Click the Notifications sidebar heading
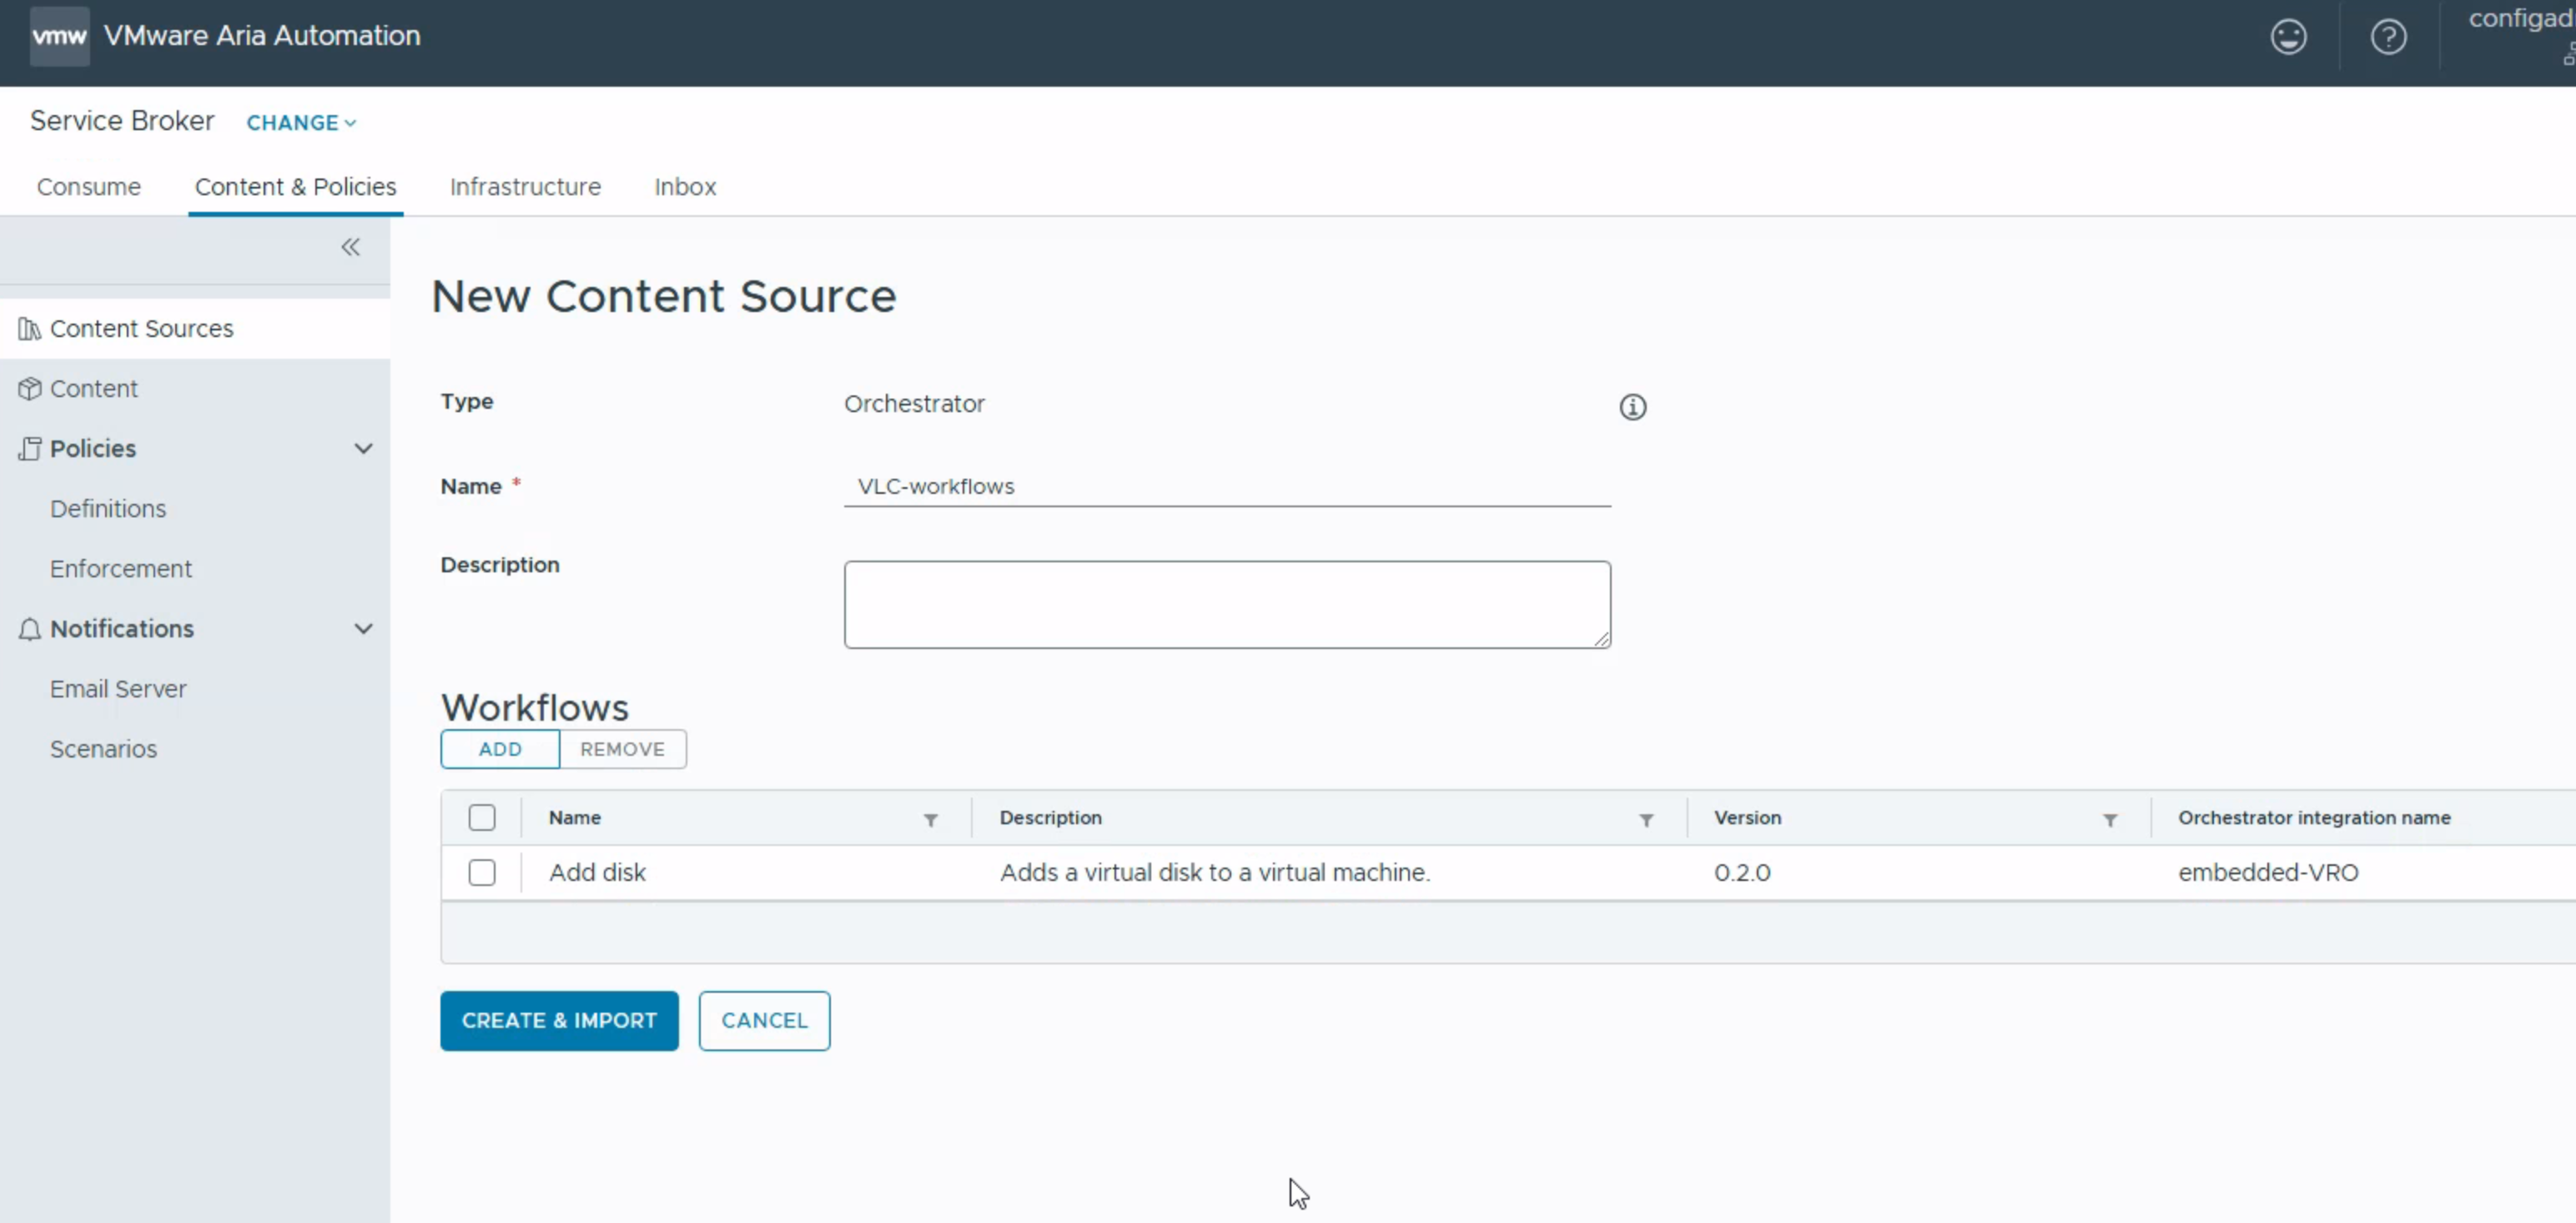Viewport: 2576px width, 1223px height. click(122, 629)
